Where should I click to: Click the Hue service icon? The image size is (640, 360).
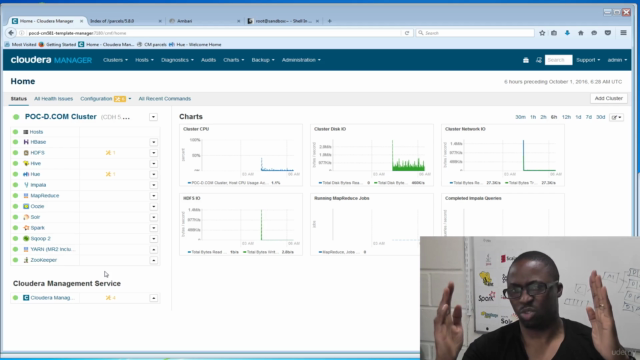(x=26, y=174)
